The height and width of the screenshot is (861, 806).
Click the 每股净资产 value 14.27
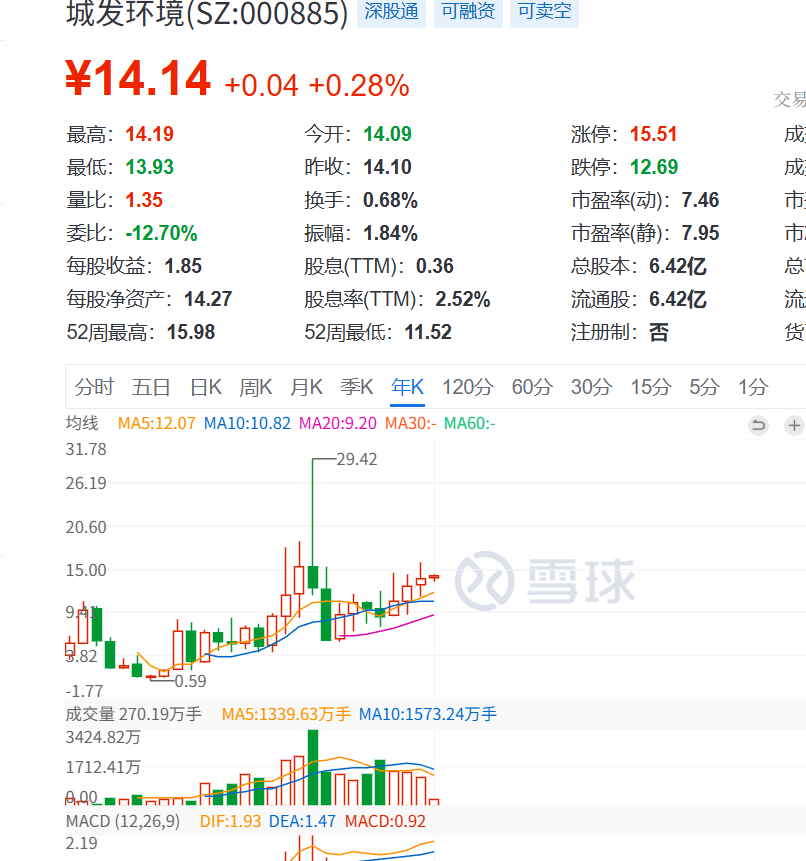(x=208, y=299)
